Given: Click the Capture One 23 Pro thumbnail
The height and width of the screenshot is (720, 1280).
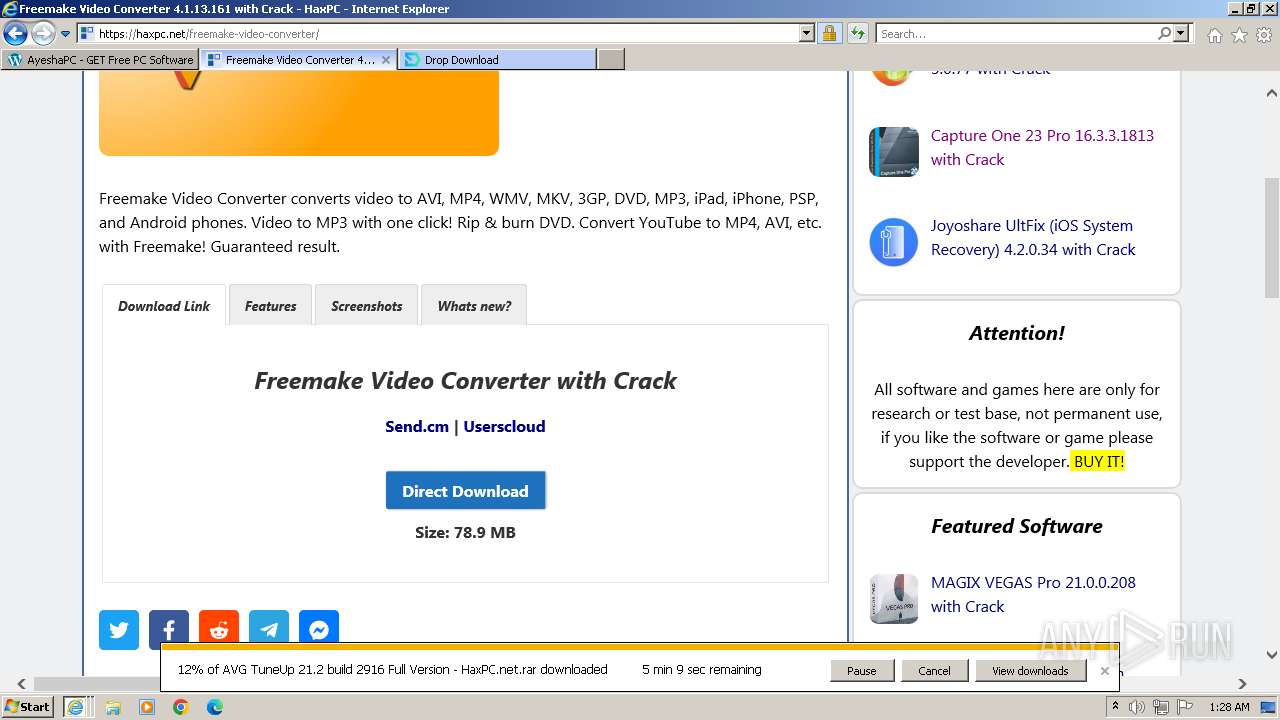Looking at the screenshot, I should pyautogui.click(x=894, y=152).
